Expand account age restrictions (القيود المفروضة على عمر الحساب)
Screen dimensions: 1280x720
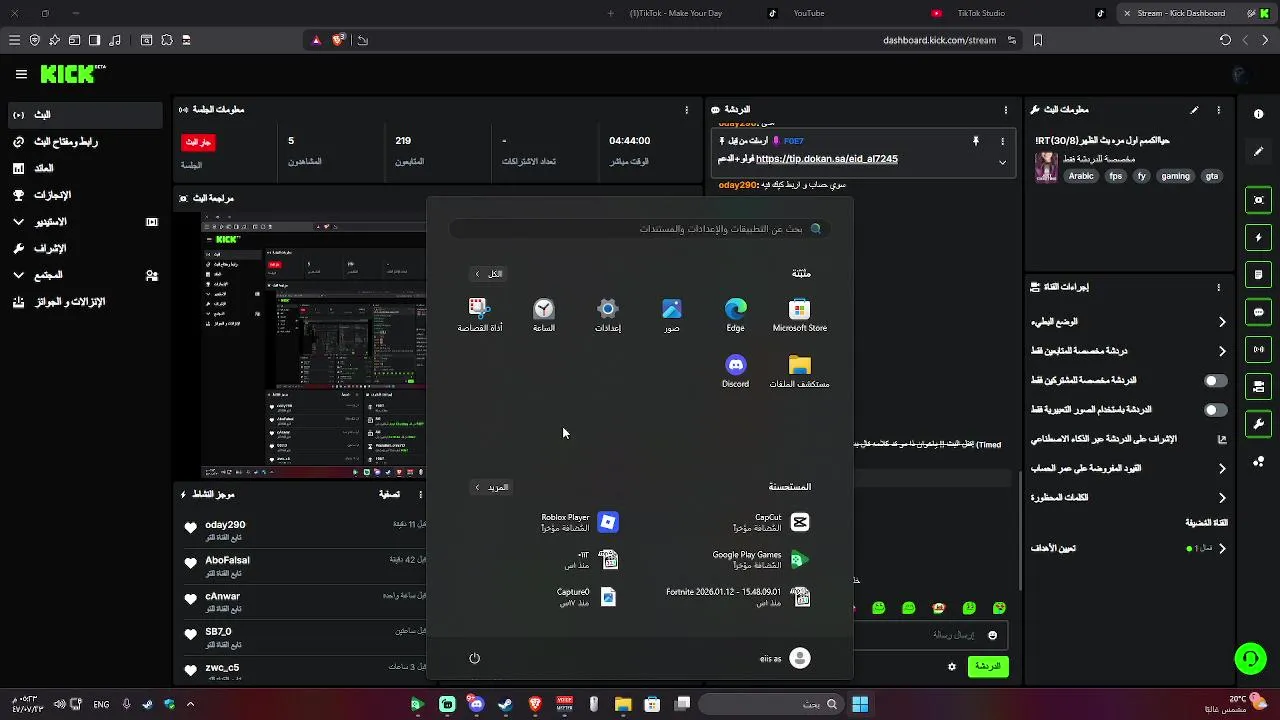[x=1222, y=468]
